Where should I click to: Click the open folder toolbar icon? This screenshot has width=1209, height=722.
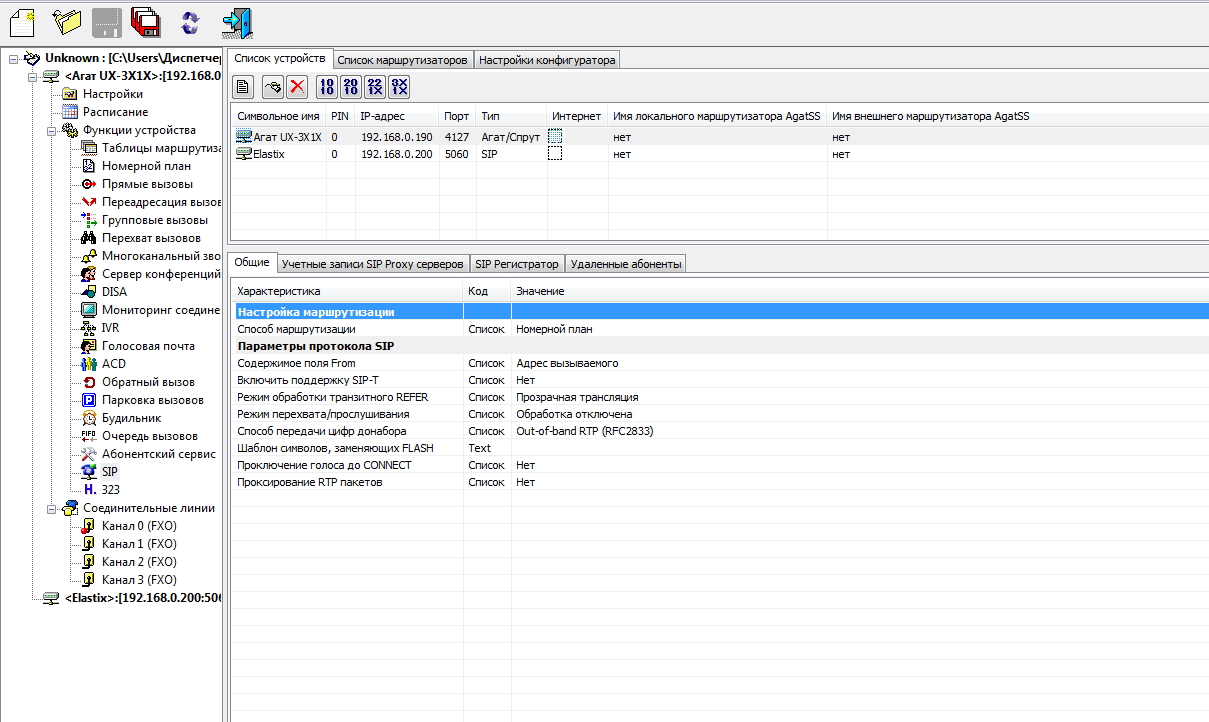66,19
